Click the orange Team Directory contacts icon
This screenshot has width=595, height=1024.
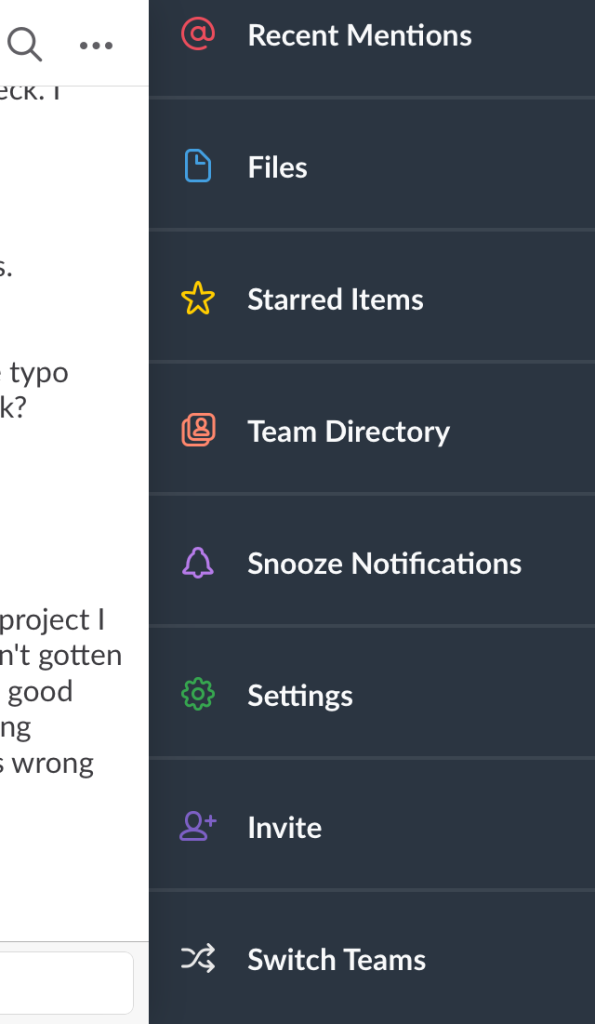[x=198, y=430]
